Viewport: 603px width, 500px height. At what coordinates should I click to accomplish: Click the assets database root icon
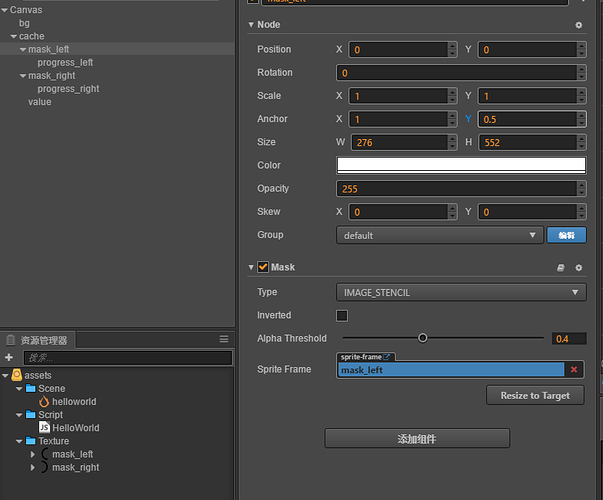[17, 375]
